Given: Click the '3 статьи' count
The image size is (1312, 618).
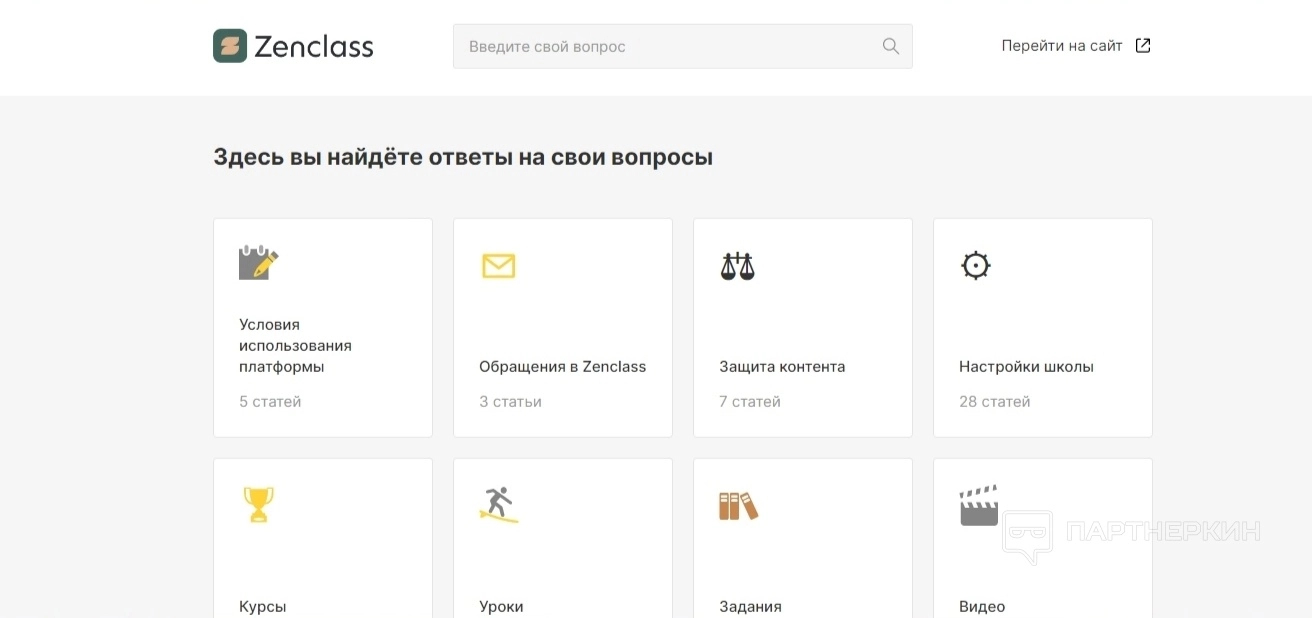Looking at the screenshot, I should pos(510,401).
